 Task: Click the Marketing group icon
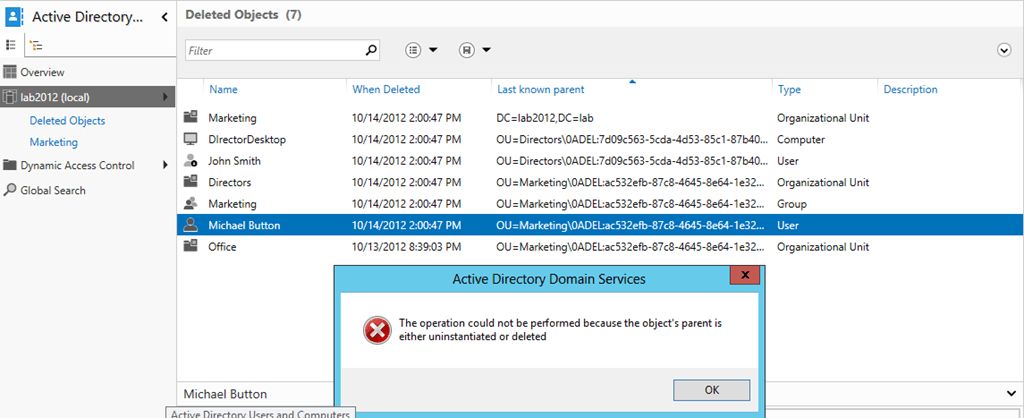point(190,204)
